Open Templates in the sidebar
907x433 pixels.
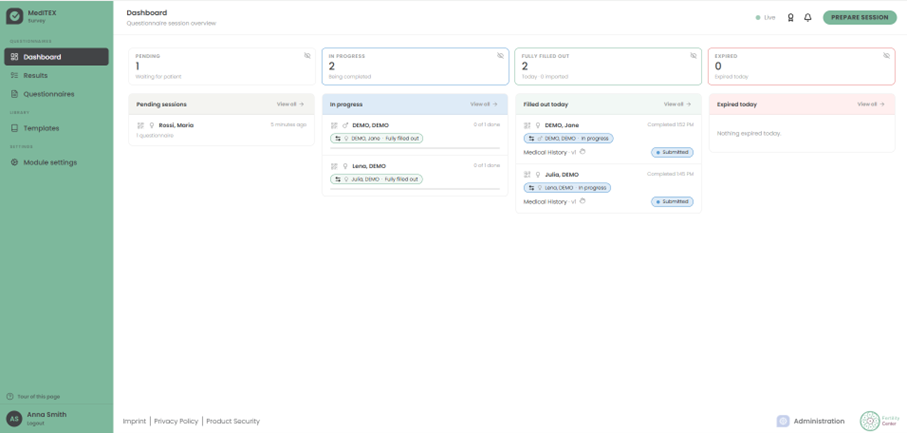pos(56,128)
